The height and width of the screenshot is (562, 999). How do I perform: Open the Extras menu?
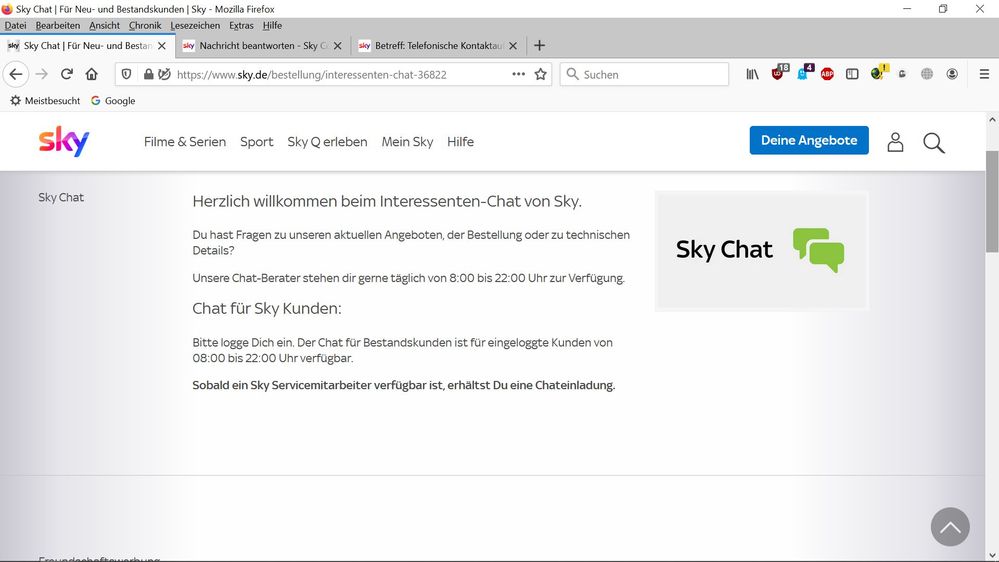point(241,25)
